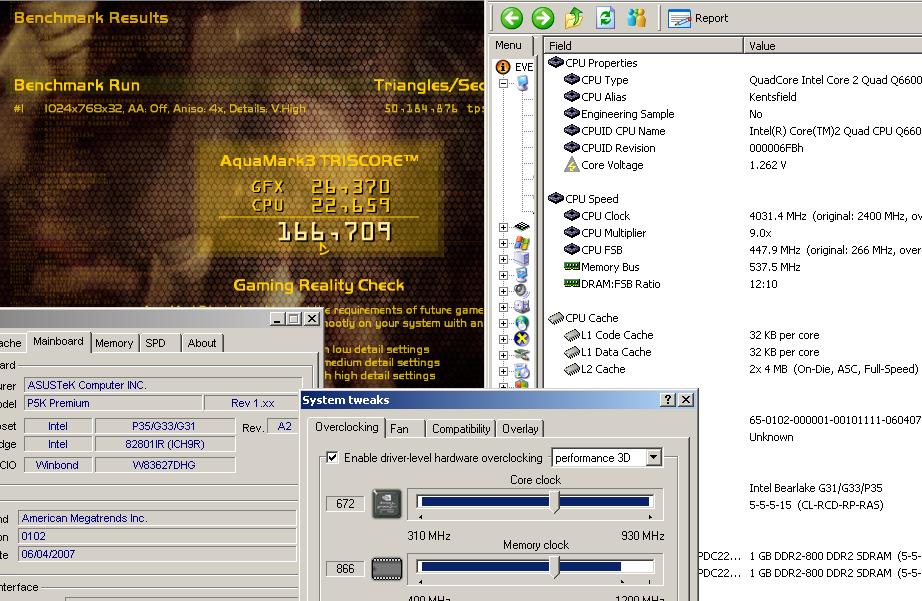
Task: Select the CPU Multiplier row
Action: 733,233
